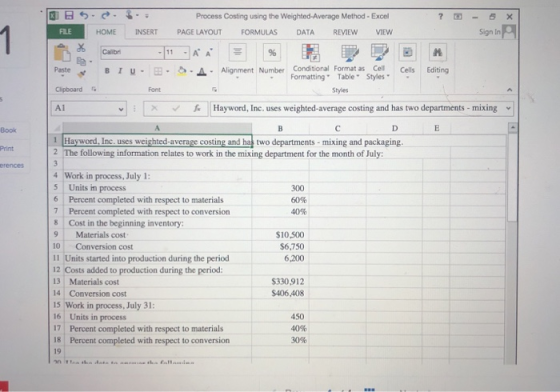Toggle Bold formatting
Image resolution: width=560 pixels, height=392 pixels.
click(x=107, y=71)
